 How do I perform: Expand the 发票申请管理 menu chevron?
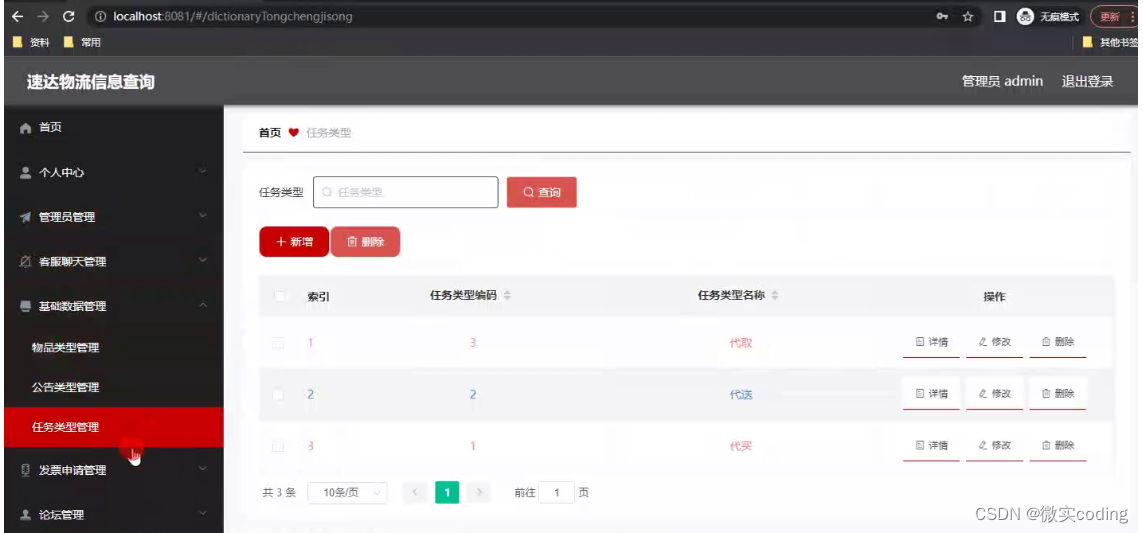pyautogui.click(x=203, y=469)
